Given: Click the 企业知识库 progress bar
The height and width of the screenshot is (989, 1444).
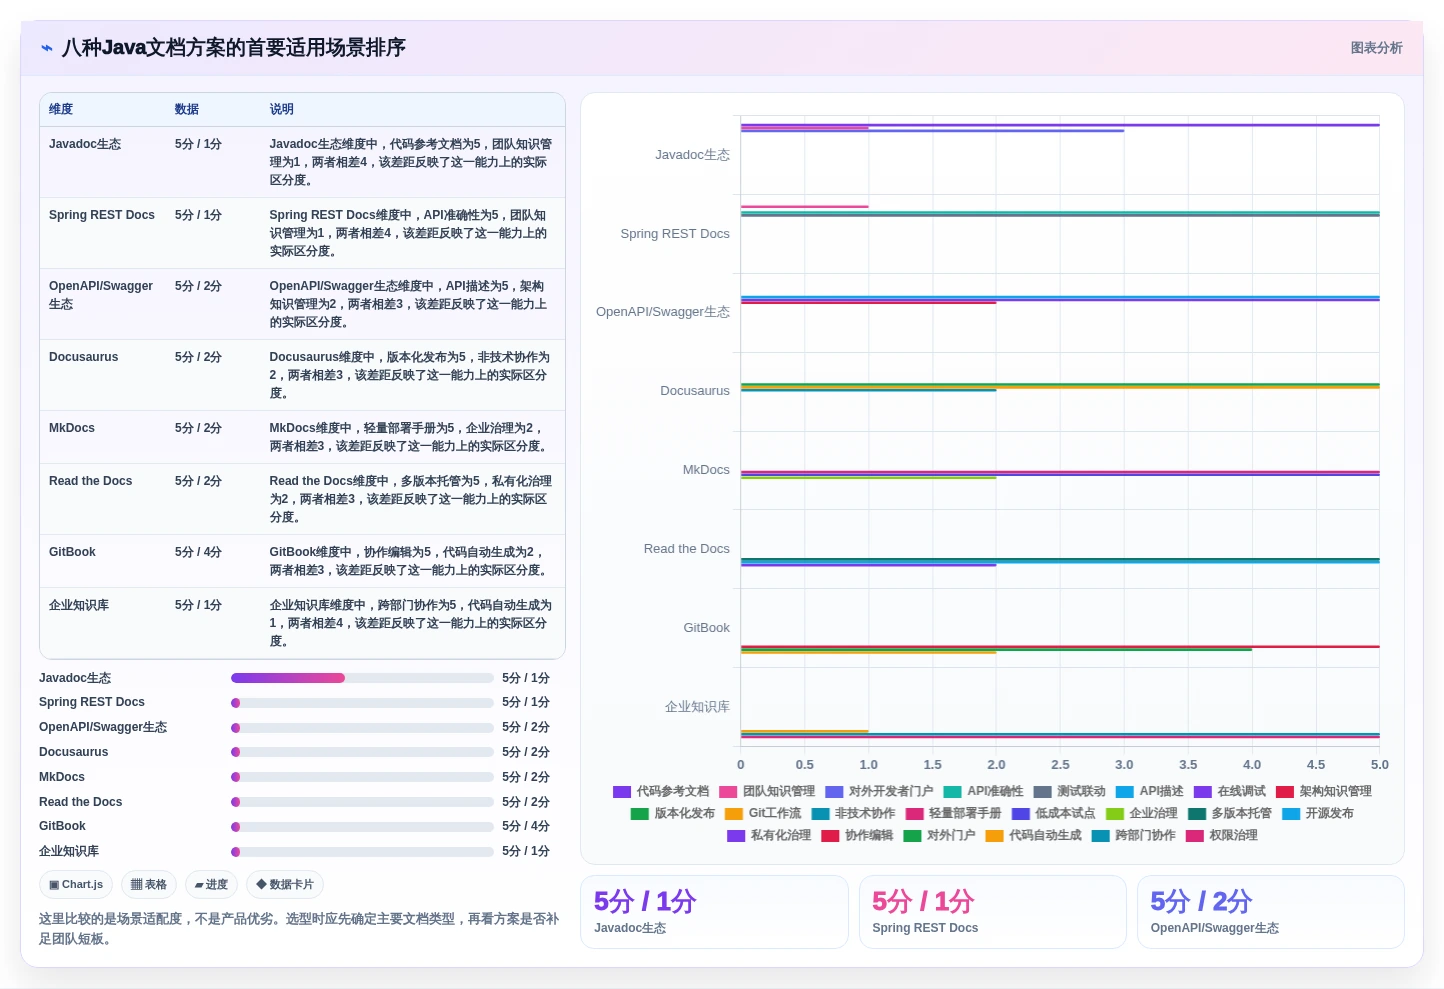Looking at the screenshot, I should 362,852.
